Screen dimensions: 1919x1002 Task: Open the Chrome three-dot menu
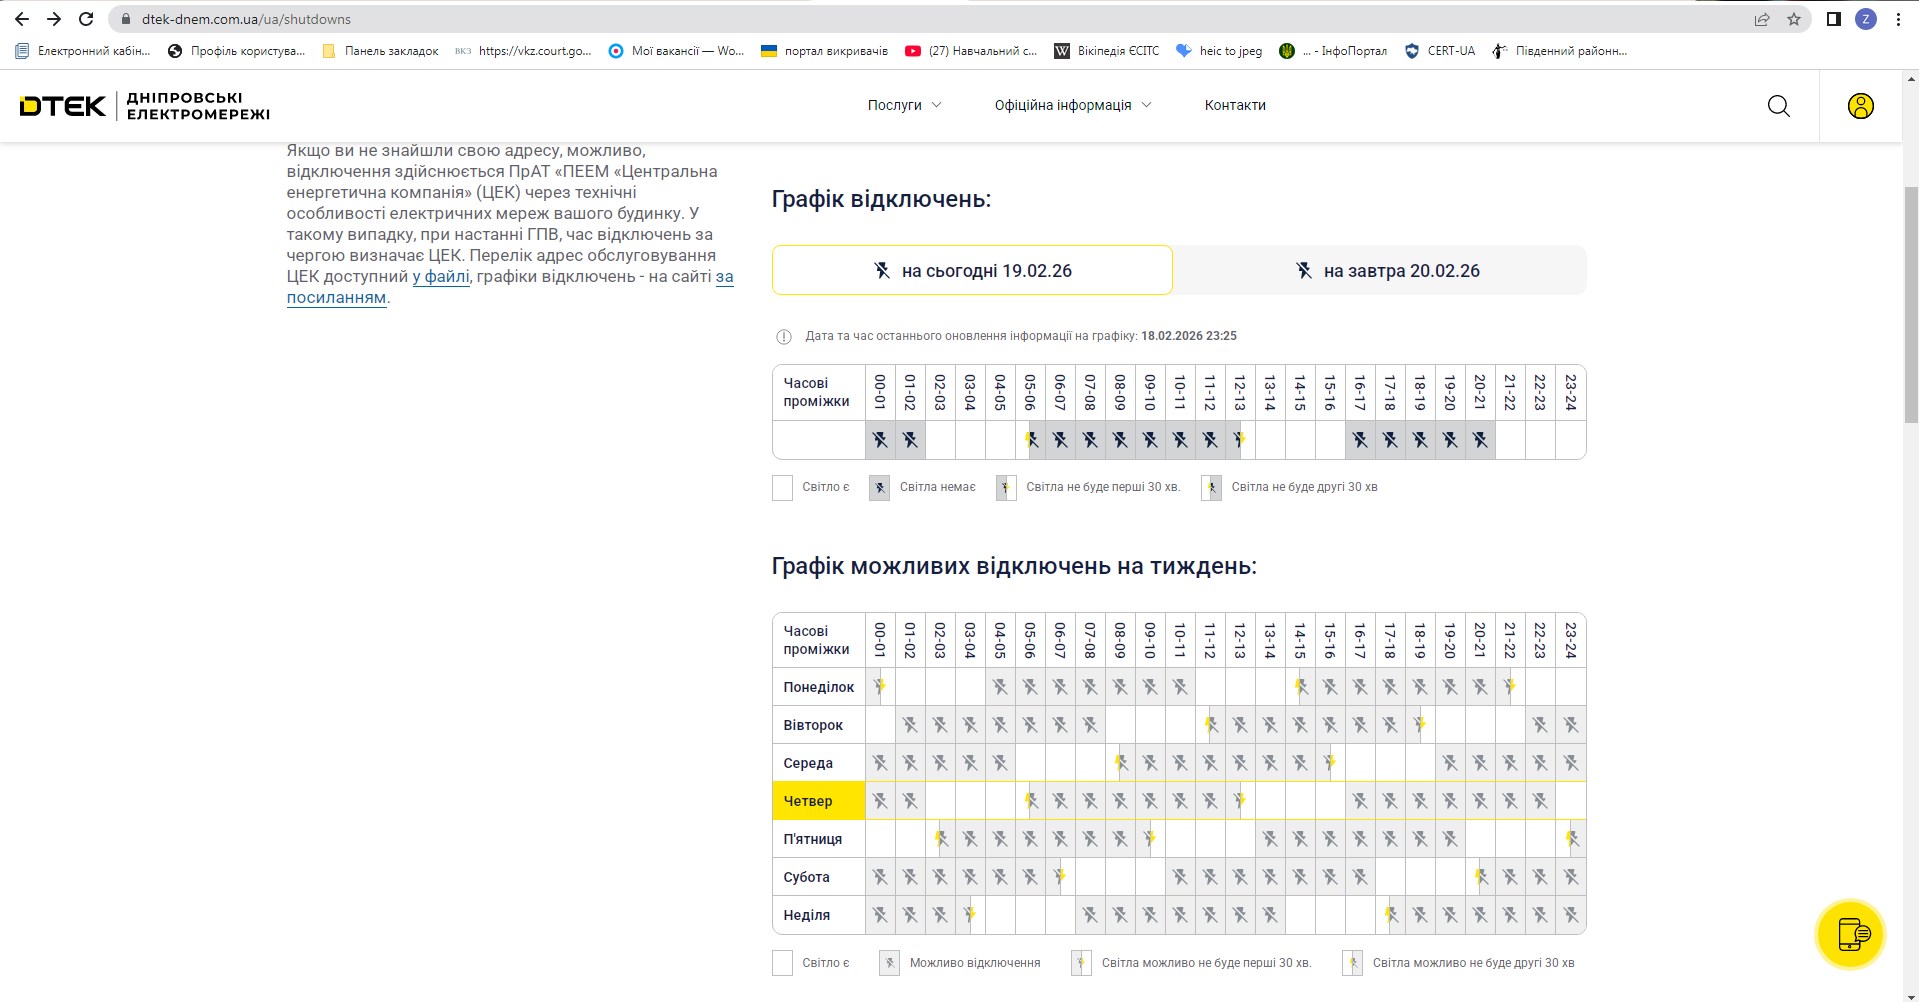coord(1898,19)
